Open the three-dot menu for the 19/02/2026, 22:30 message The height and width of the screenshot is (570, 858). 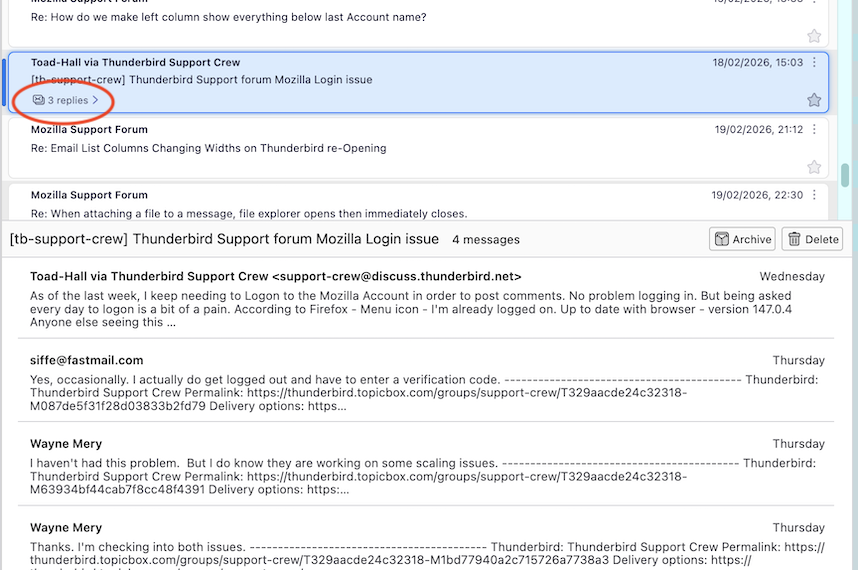[814, 195]
